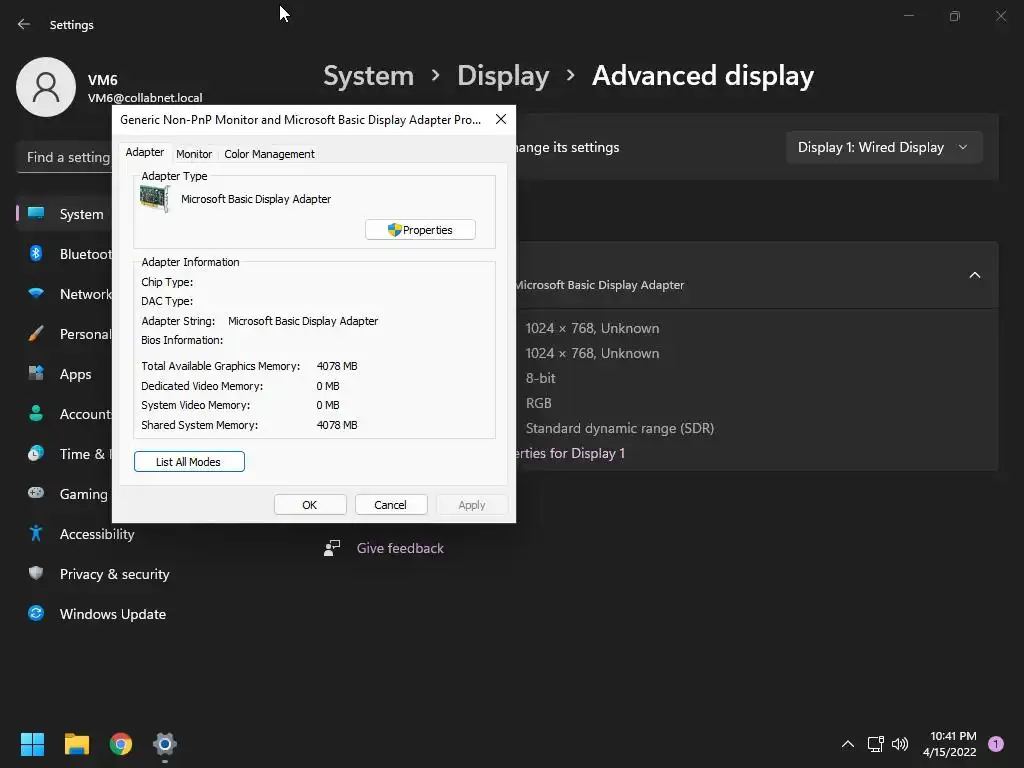
Task: Collapse the display information section chevron
Action: coord(974,275)
